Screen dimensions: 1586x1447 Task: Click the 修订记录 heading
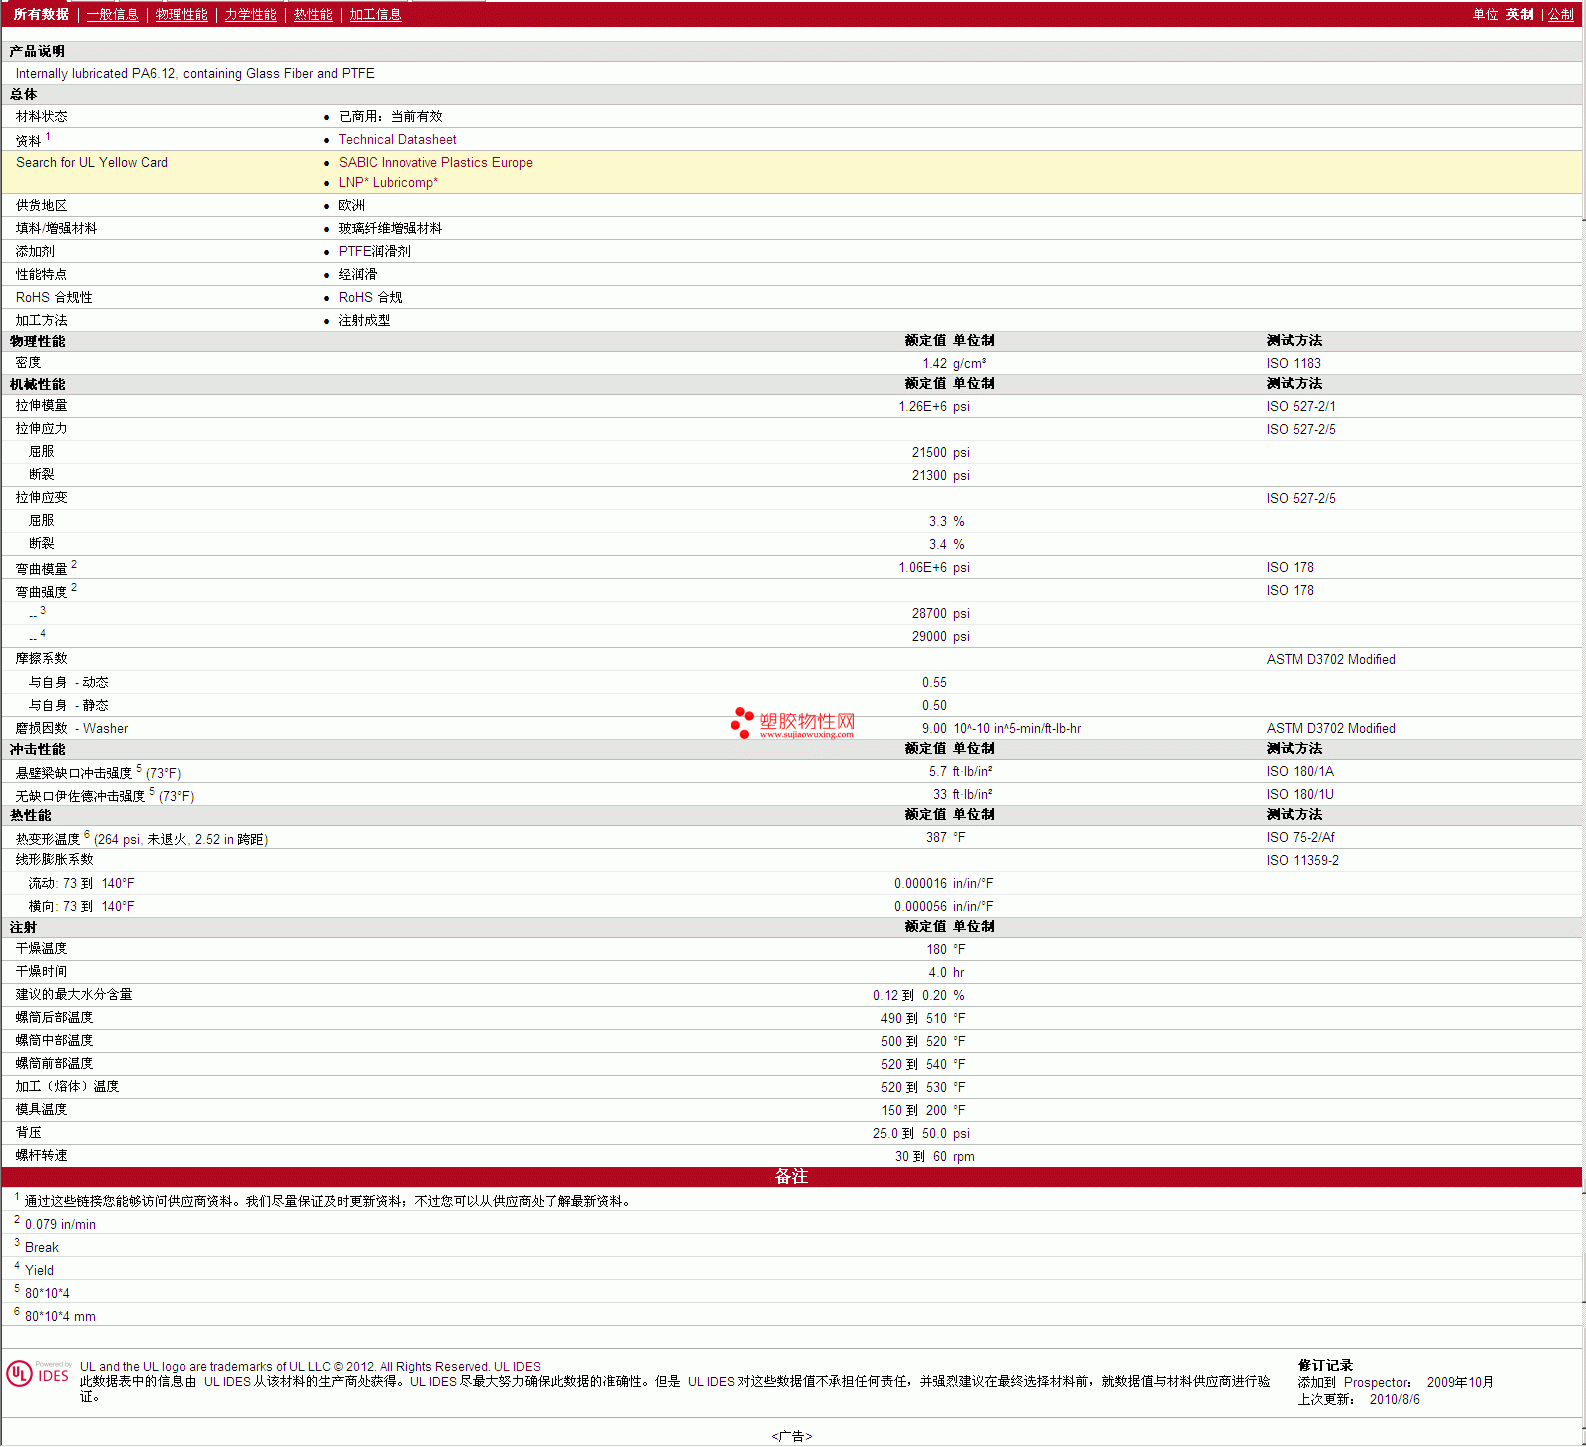[1325, 1366]
